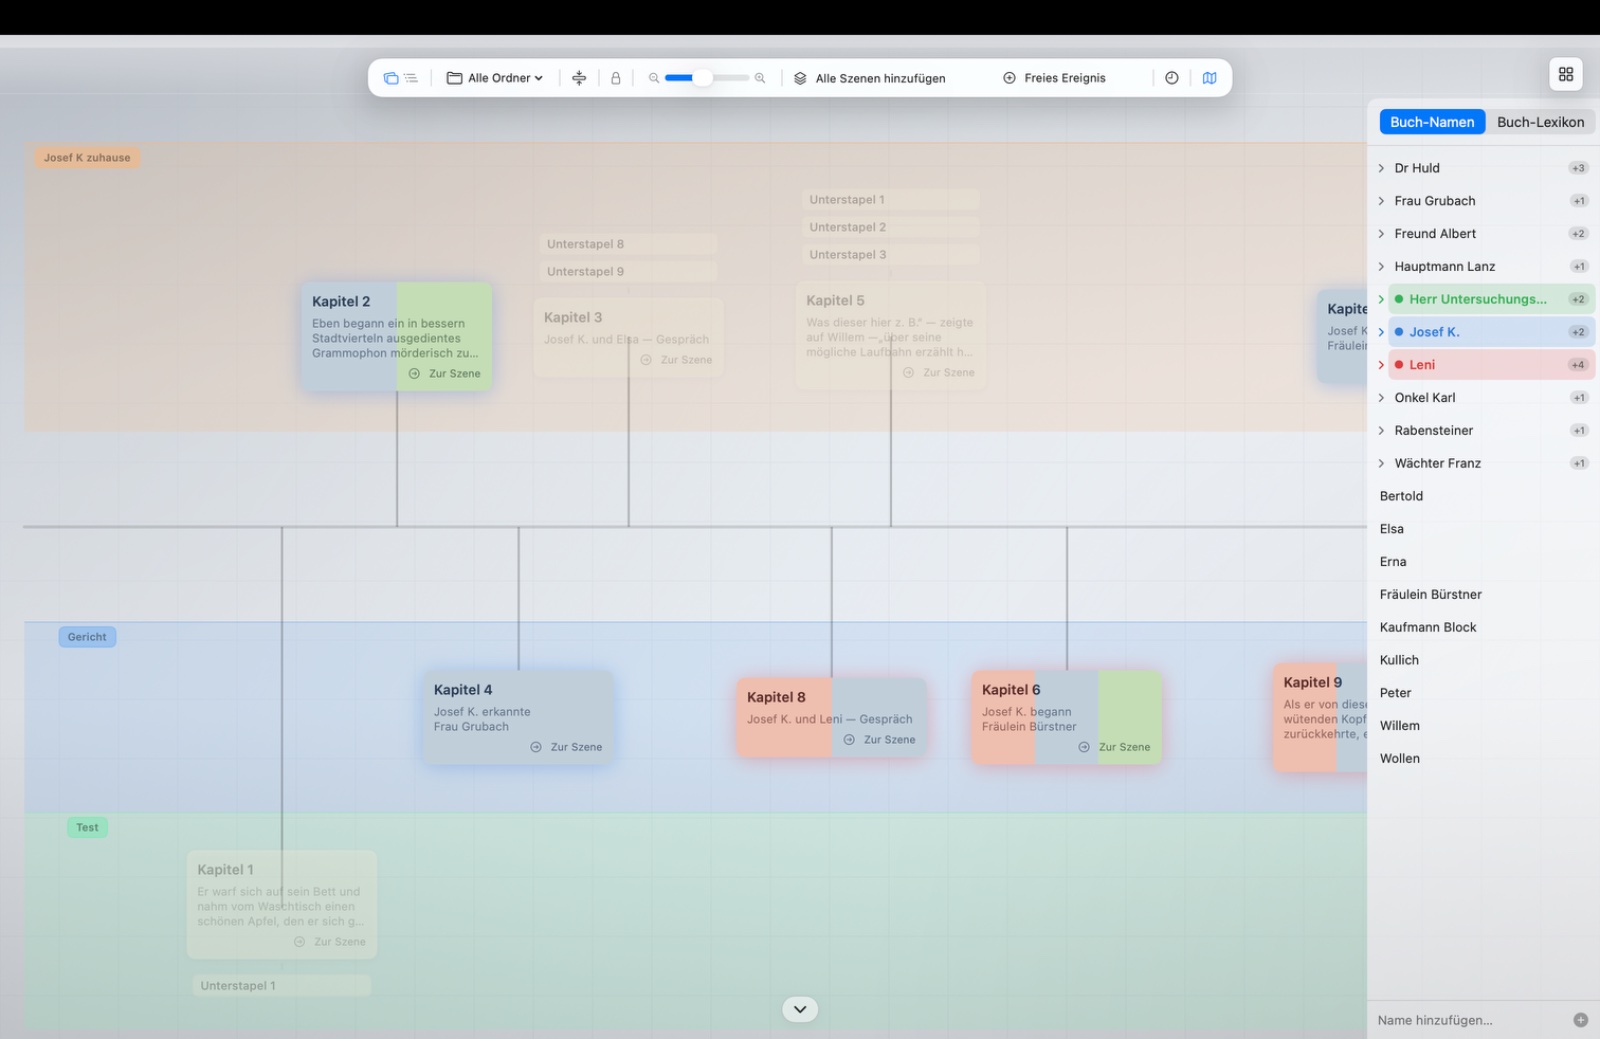Click Unterstapel 1 below Kapitel 1
Image resolution: width=1600 pixels, height=1039 pixels.
click(x=281, y=986)
